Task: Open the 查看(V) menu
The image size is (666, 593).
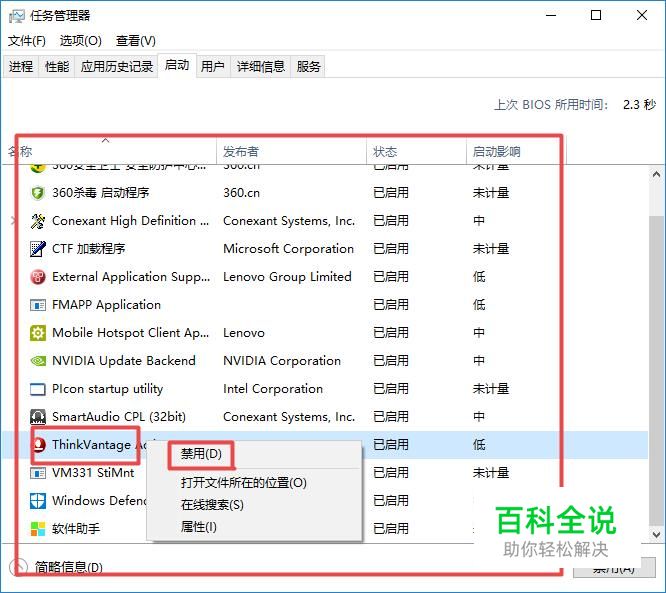Action: pos(135,41)
